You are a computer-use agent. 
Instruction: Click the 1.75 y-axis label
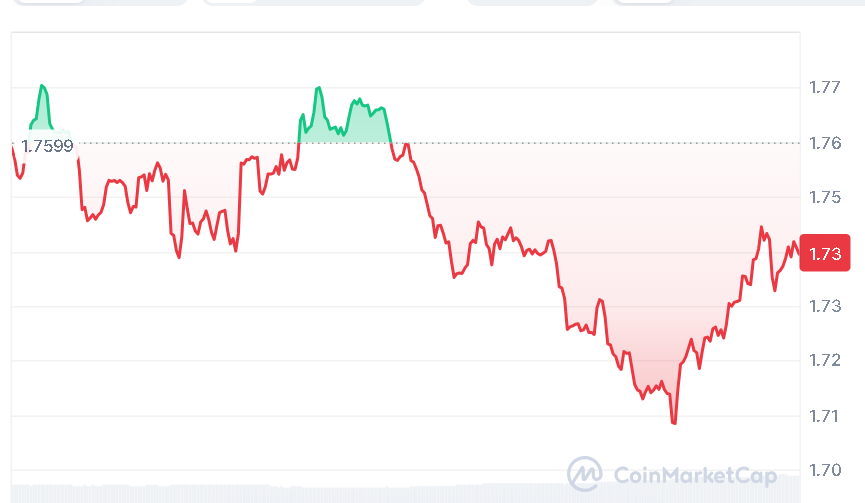pos(824,197)
